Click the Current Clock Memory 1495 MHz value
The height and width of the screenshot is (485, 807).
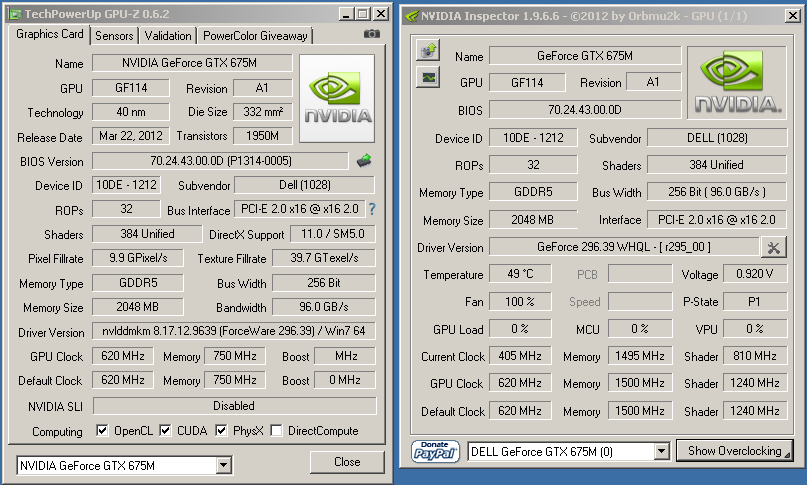[640, 356]
